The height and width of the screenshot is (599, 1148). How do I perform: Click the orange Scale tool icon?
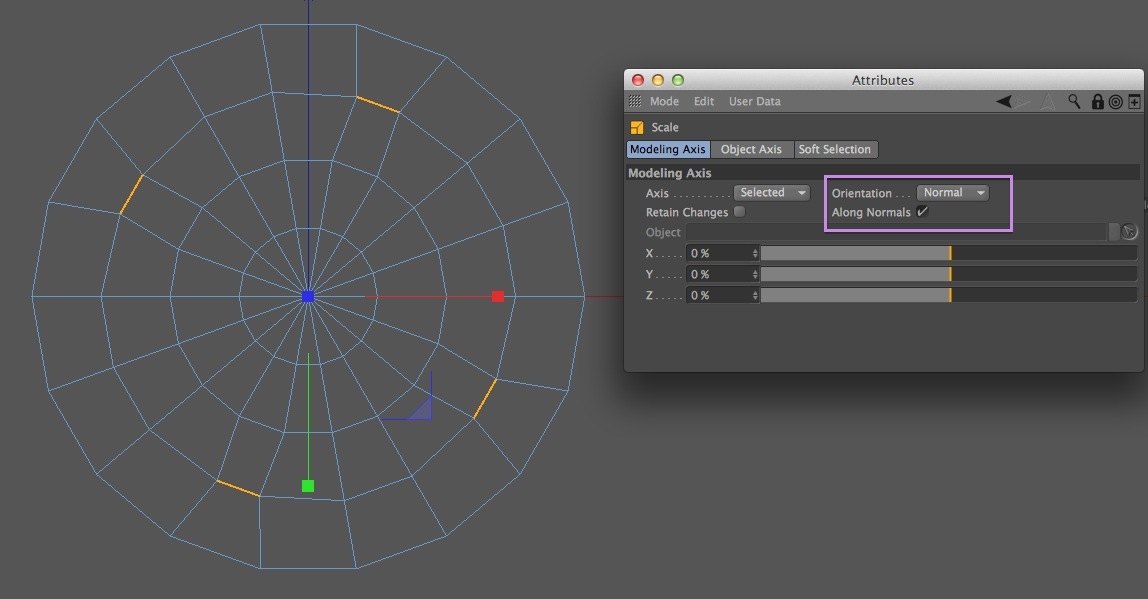637,127
